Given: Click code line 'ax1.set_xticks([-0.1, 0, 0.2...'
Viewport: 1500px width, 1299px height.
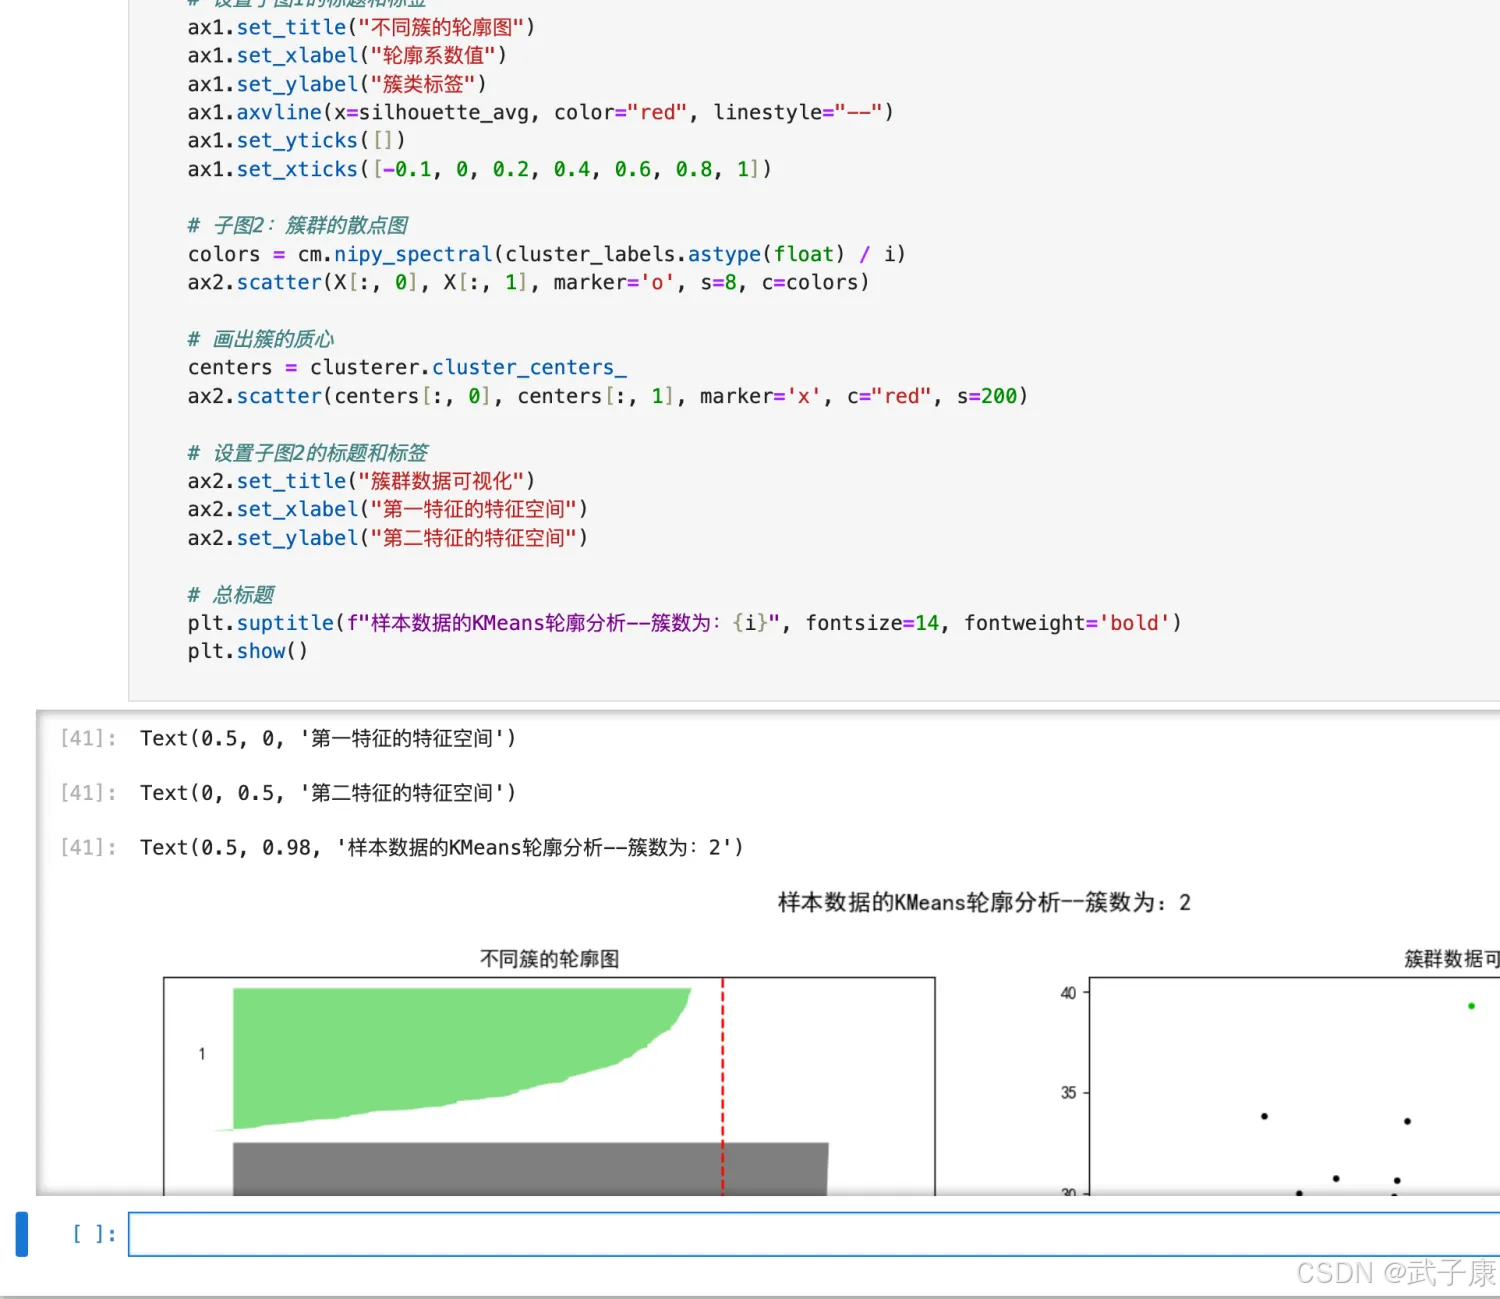Looking at the screenshot, I should [x=480, y=169].
